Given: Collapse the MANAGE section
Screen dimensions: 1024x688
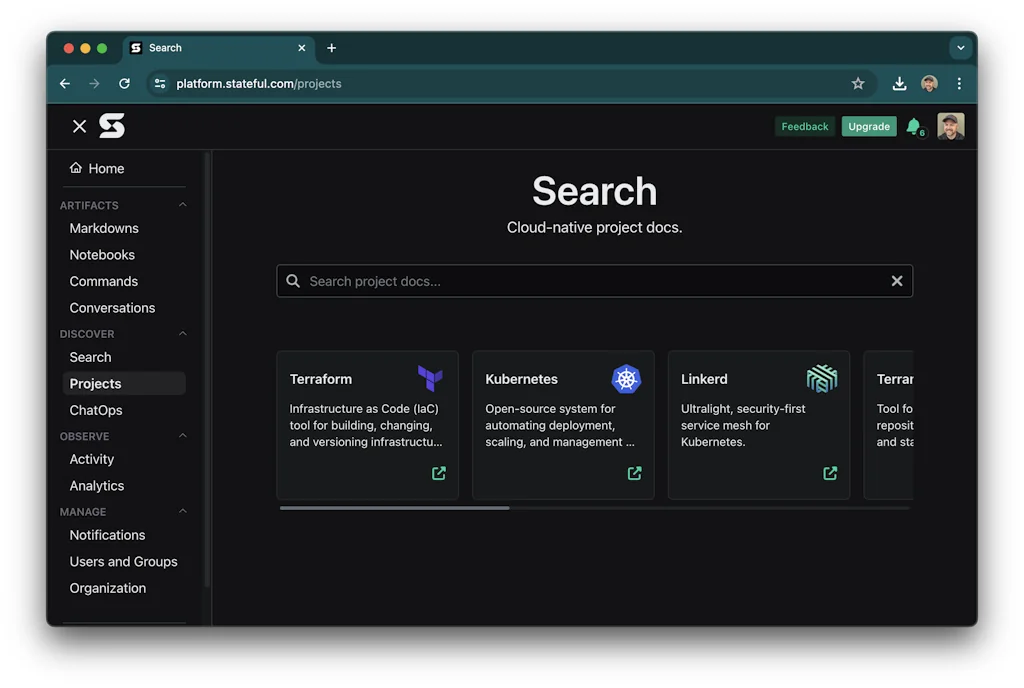Looking at the screenshot, I should (181, 511).
